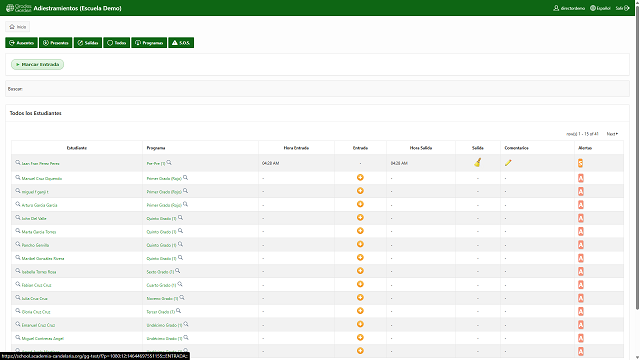The width and height of the screenshot is (640, 360).
Task: Open the Programas tab
Action: 149,43
